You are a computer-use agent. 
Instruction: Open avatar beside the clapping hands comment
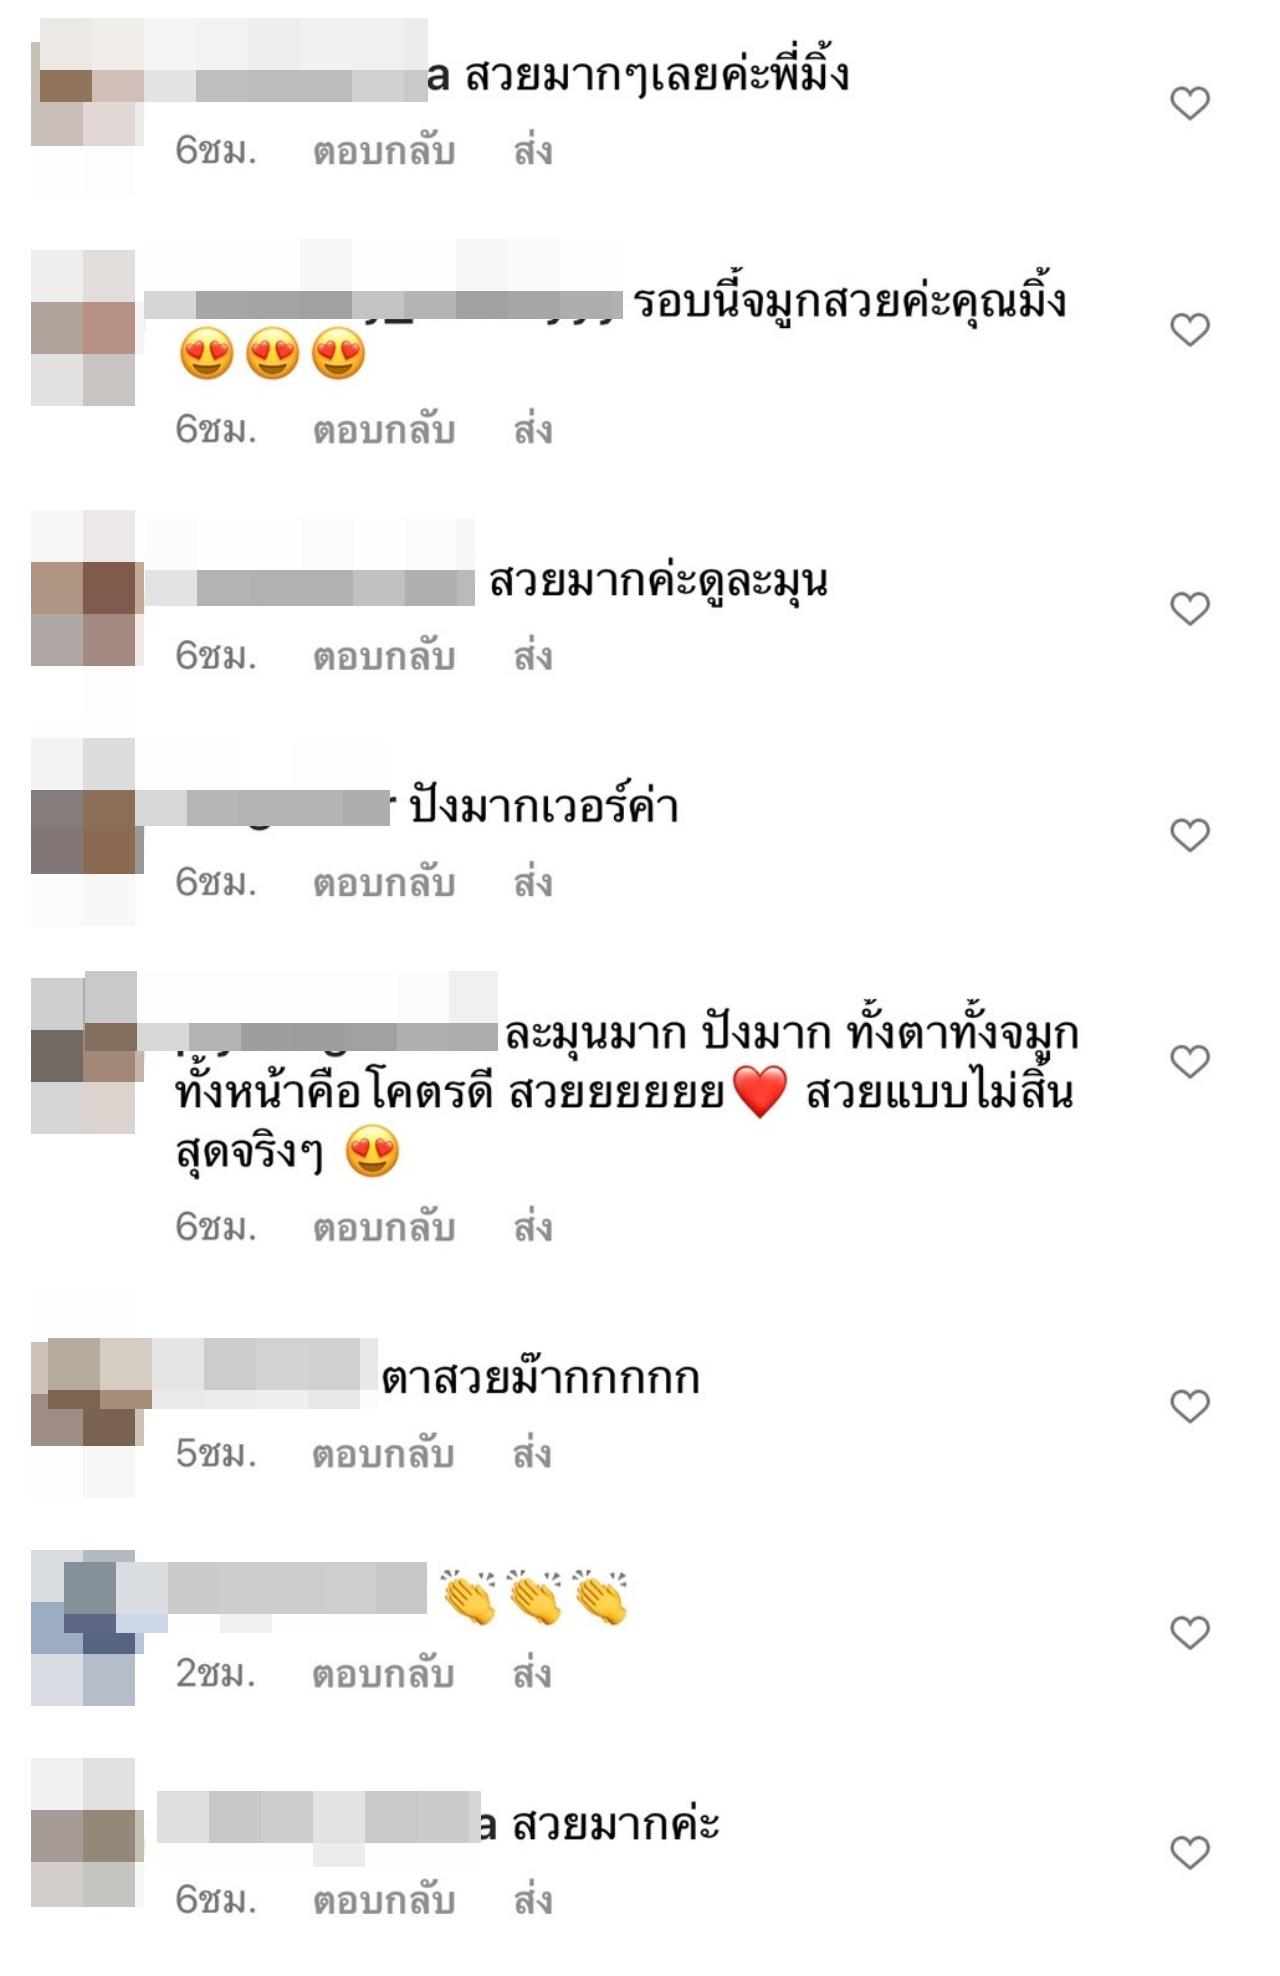[83, 1628]
